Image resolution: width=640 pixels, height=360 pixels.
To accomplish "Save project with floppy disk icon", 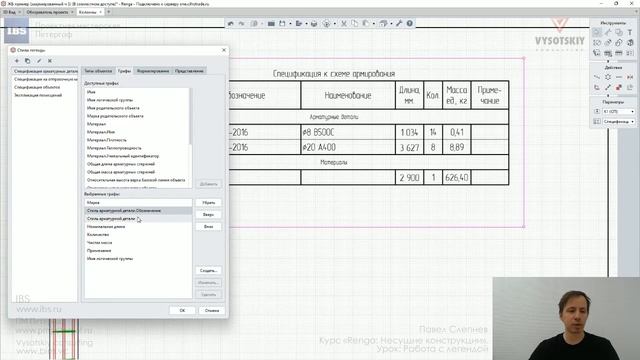I will click(282, 24).
